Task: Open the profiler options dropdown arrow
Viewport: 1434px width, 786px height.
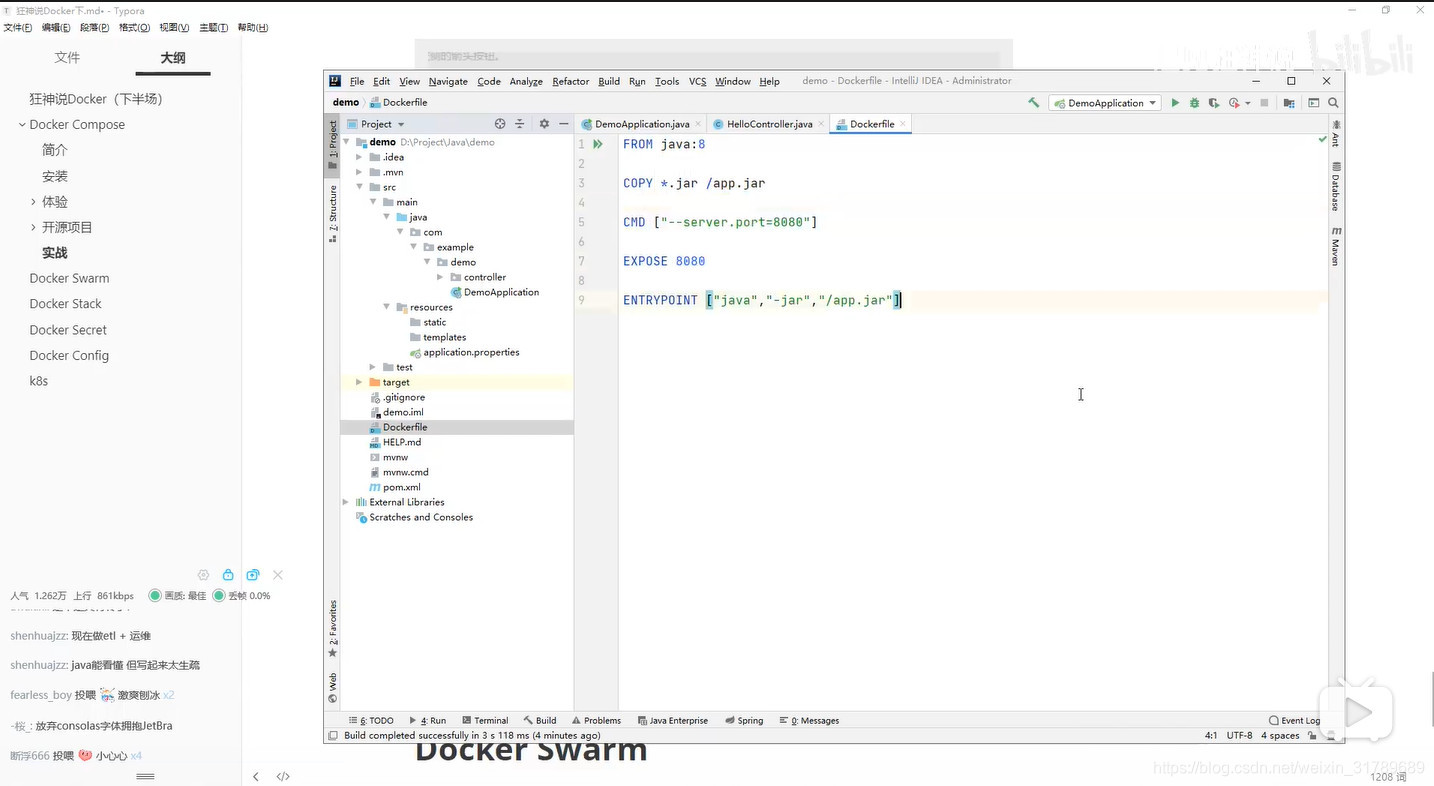Action: point(1248,103)
